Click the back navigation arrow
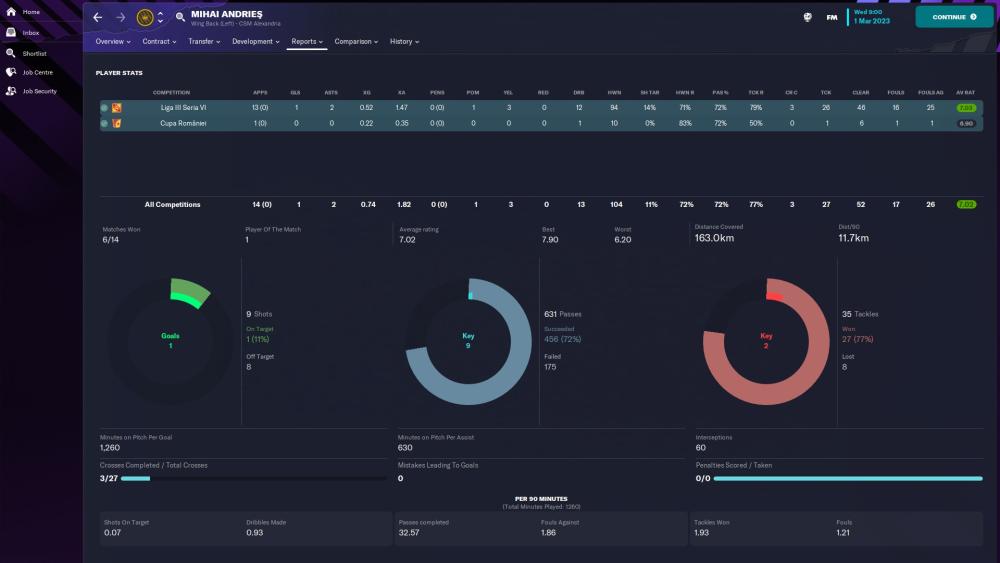 (97, 17)
